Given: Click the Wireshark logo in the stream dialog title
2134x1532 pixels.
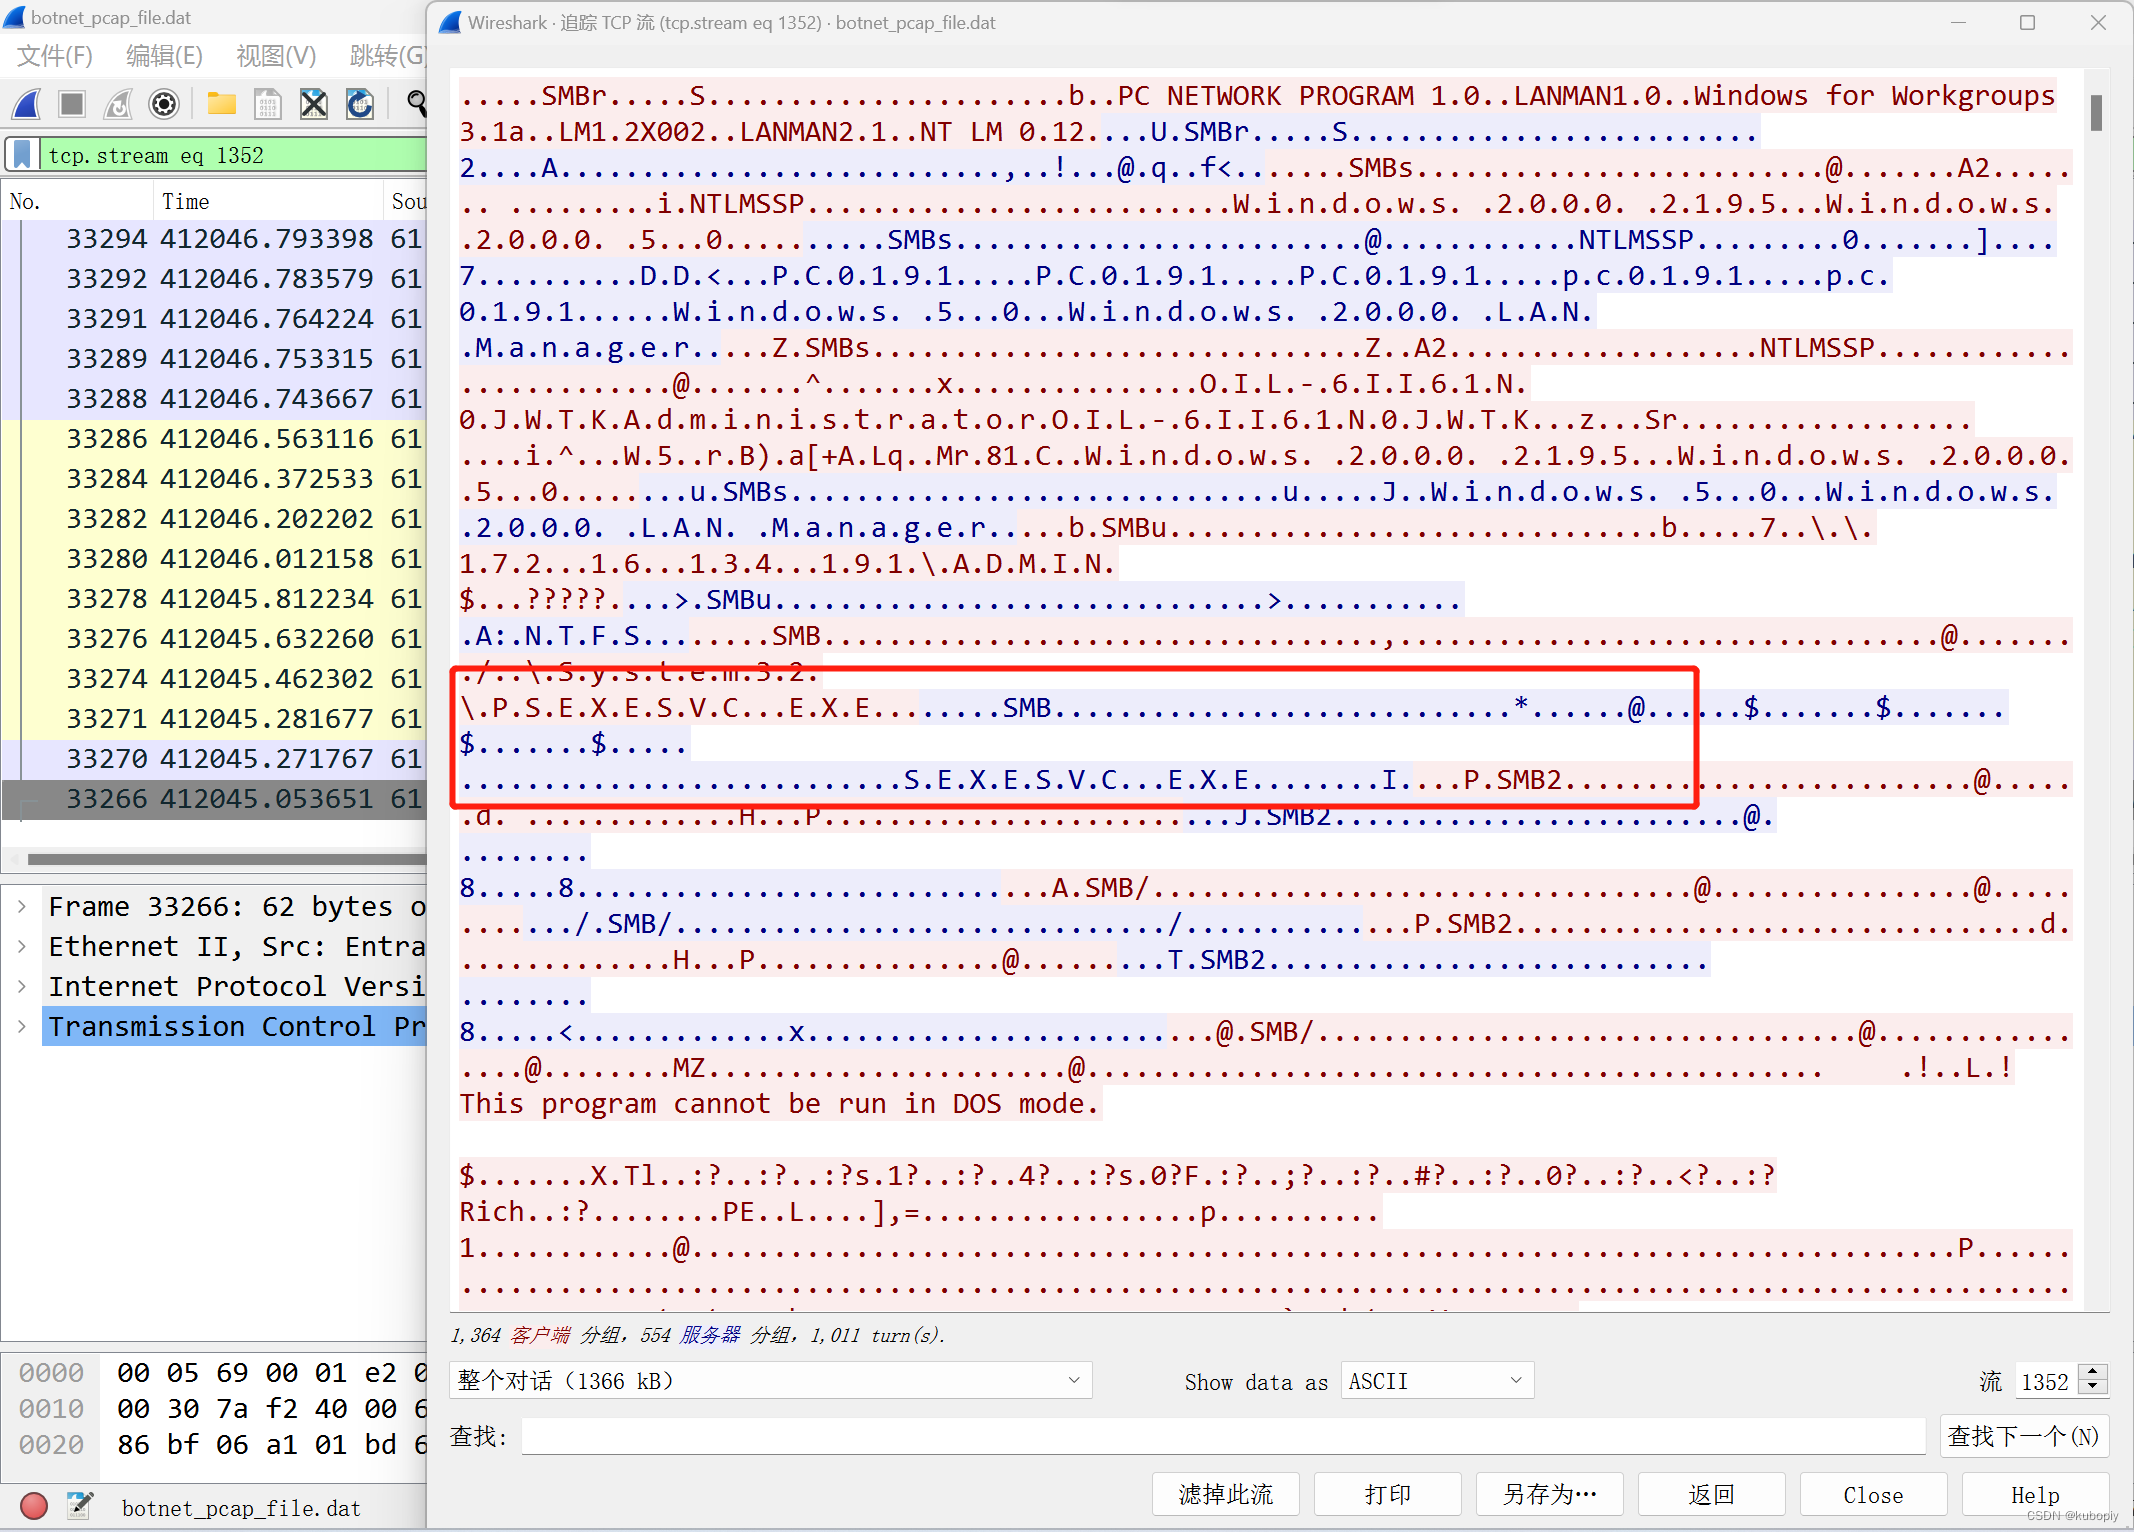Looking at the screenshot, I should tap(450, 22).
